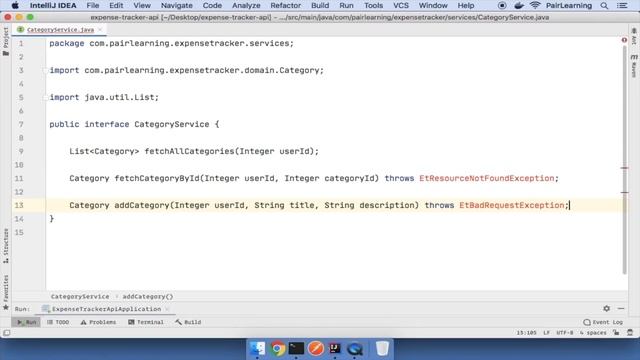Viewport: 640px width, 360px height.
Task: Click the 13:105 cursor position in status bar
Action: 527,333
